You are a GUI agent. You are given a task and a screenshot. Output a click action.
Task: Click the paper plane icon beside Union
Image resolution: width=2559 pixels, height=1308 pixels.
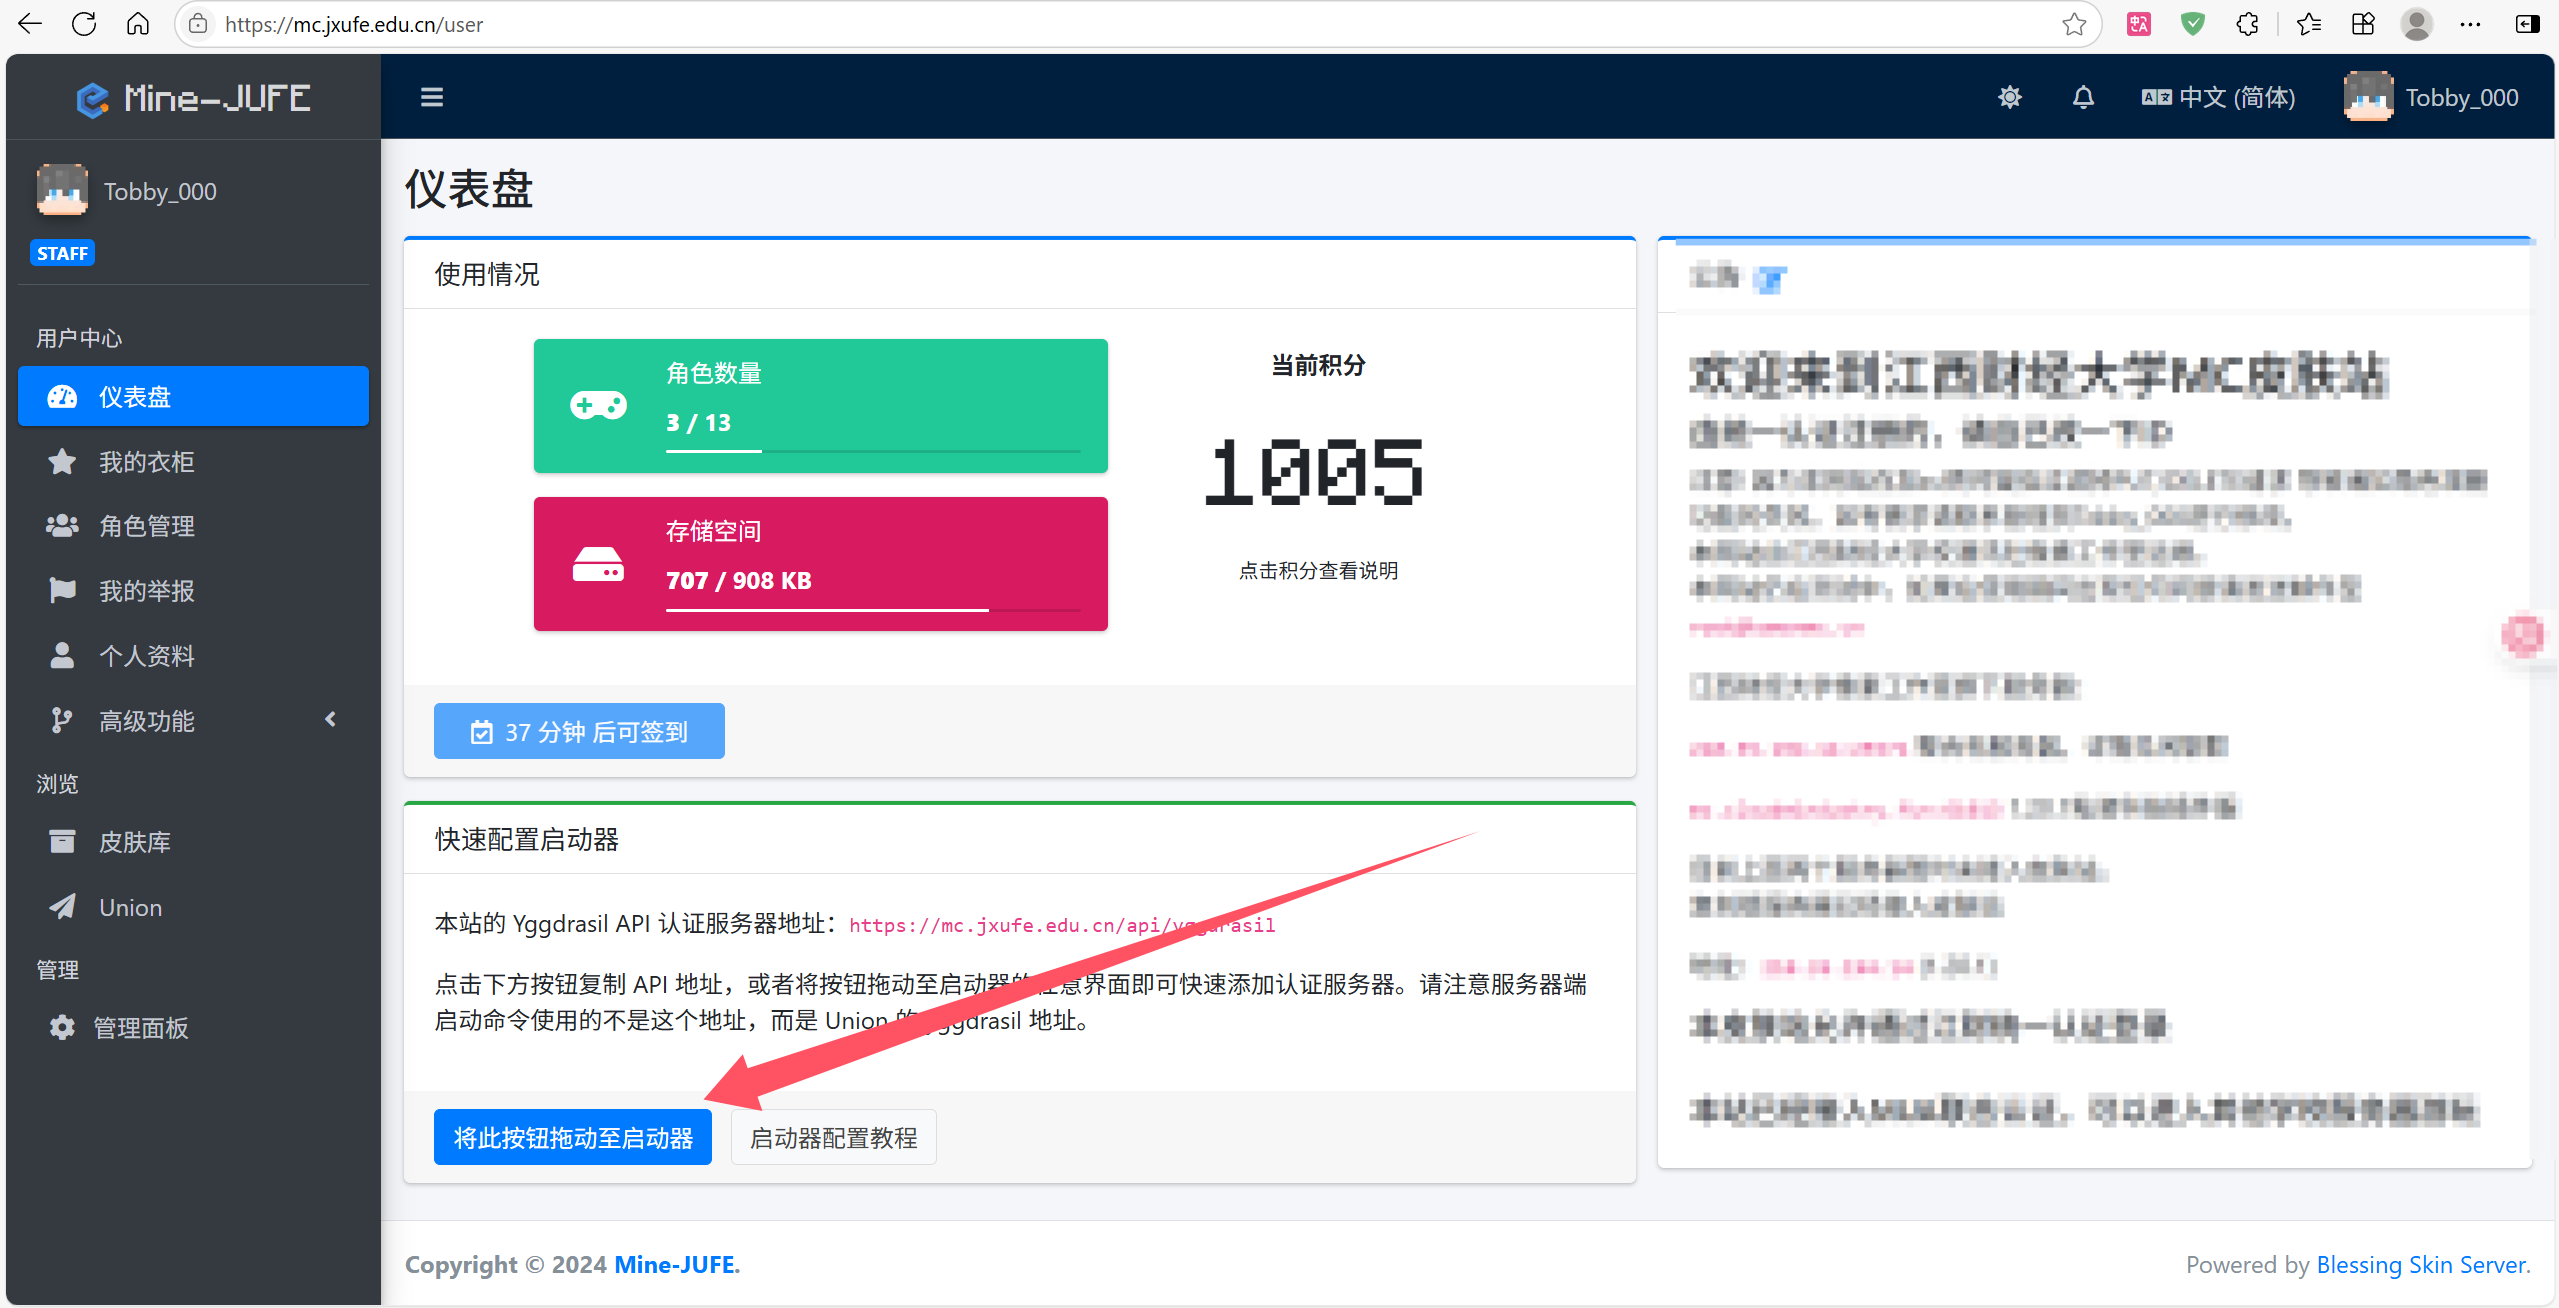(62, 907)
